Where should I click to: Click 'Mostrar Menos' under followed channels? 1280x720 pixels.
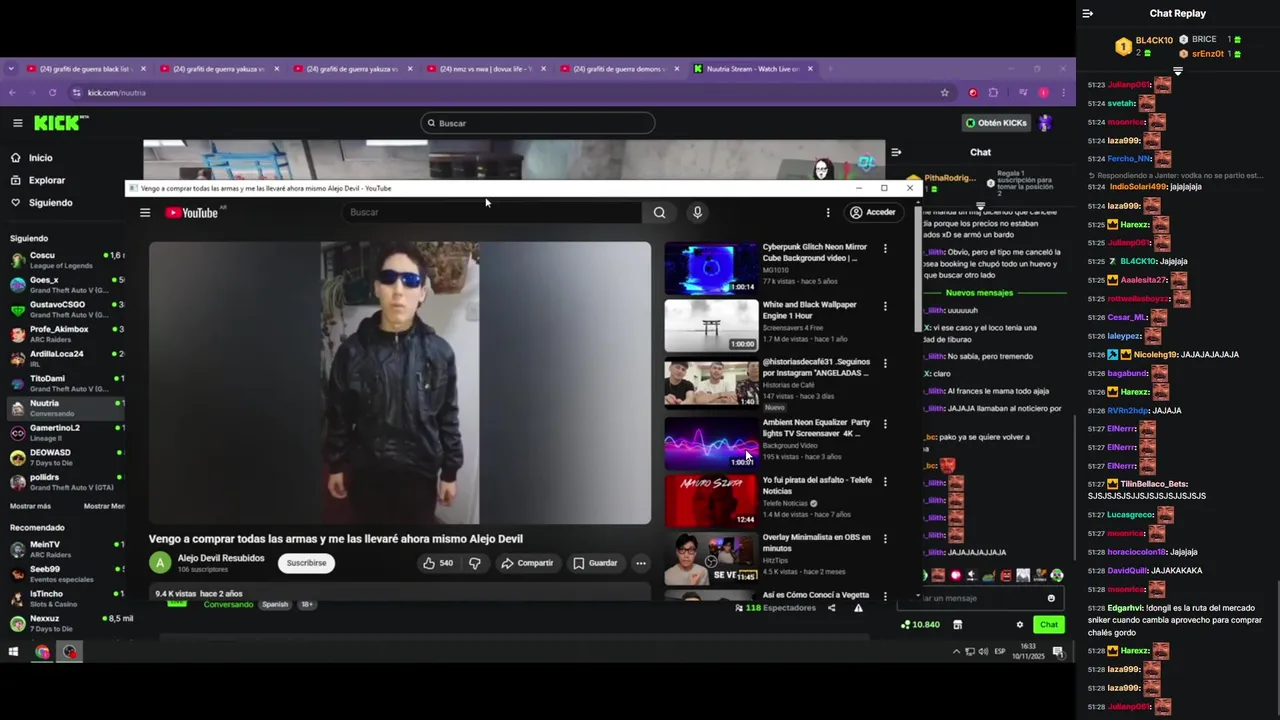(x=104, y=506)
